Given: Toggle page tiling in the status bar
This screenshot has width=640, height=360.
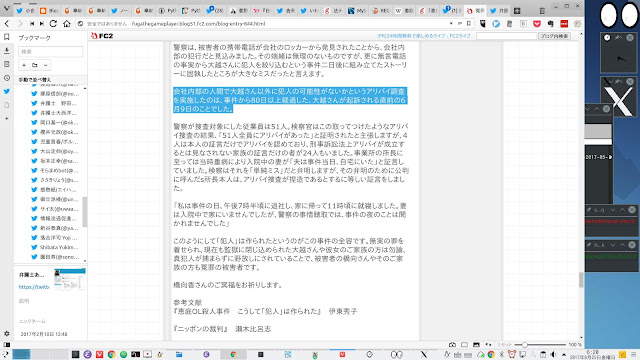Looking at the screenshot, I should (x=464, y=344).
